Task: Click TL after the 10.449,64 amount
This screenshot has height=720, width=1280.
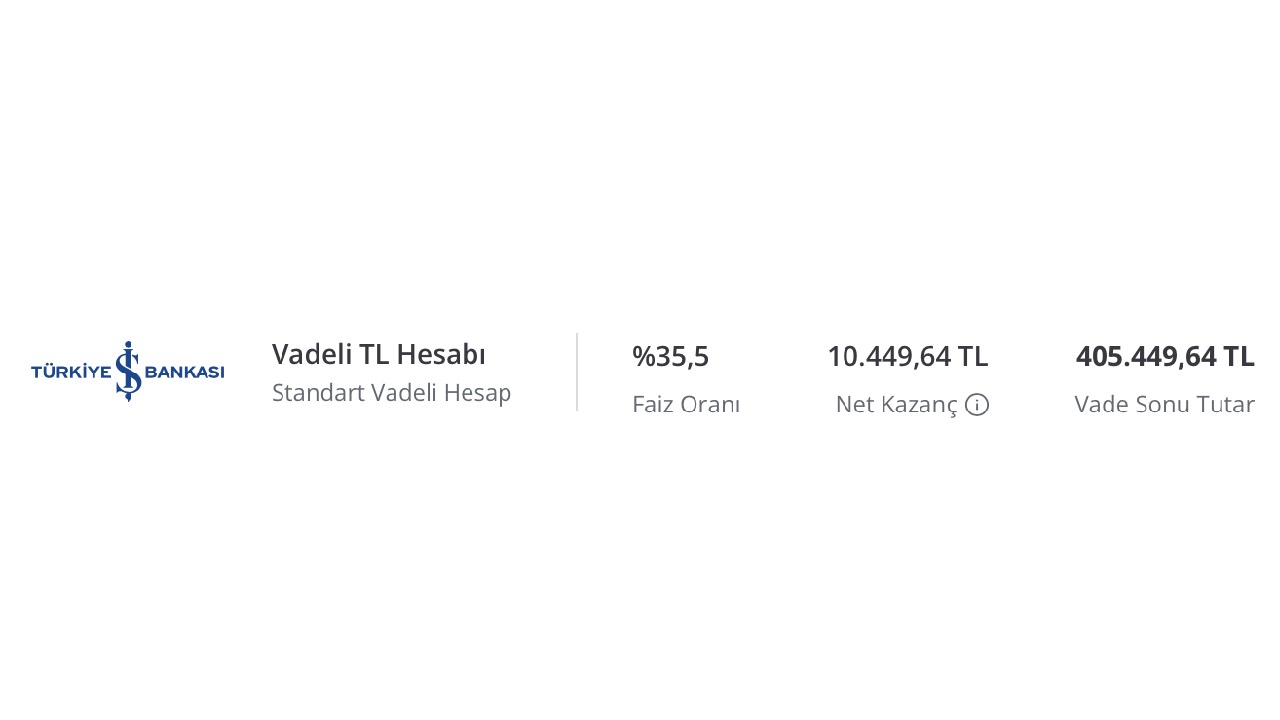Action: pos(972,356)
